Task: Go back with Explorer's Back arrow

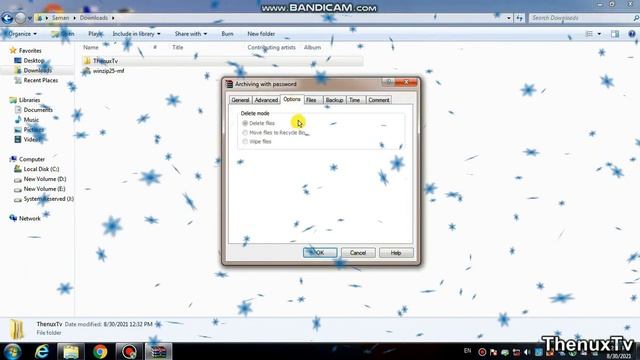Action: click(7, 18)
